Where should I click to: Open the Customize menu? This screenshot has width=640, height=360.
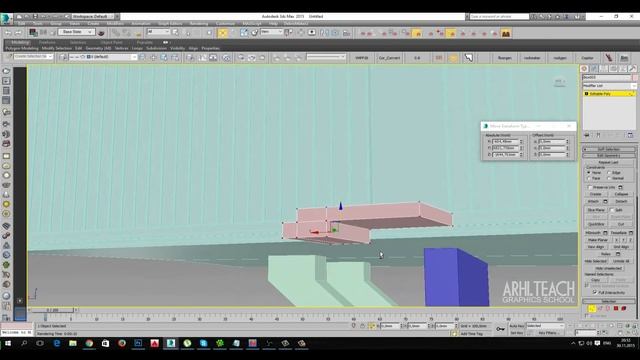point(225,24)
